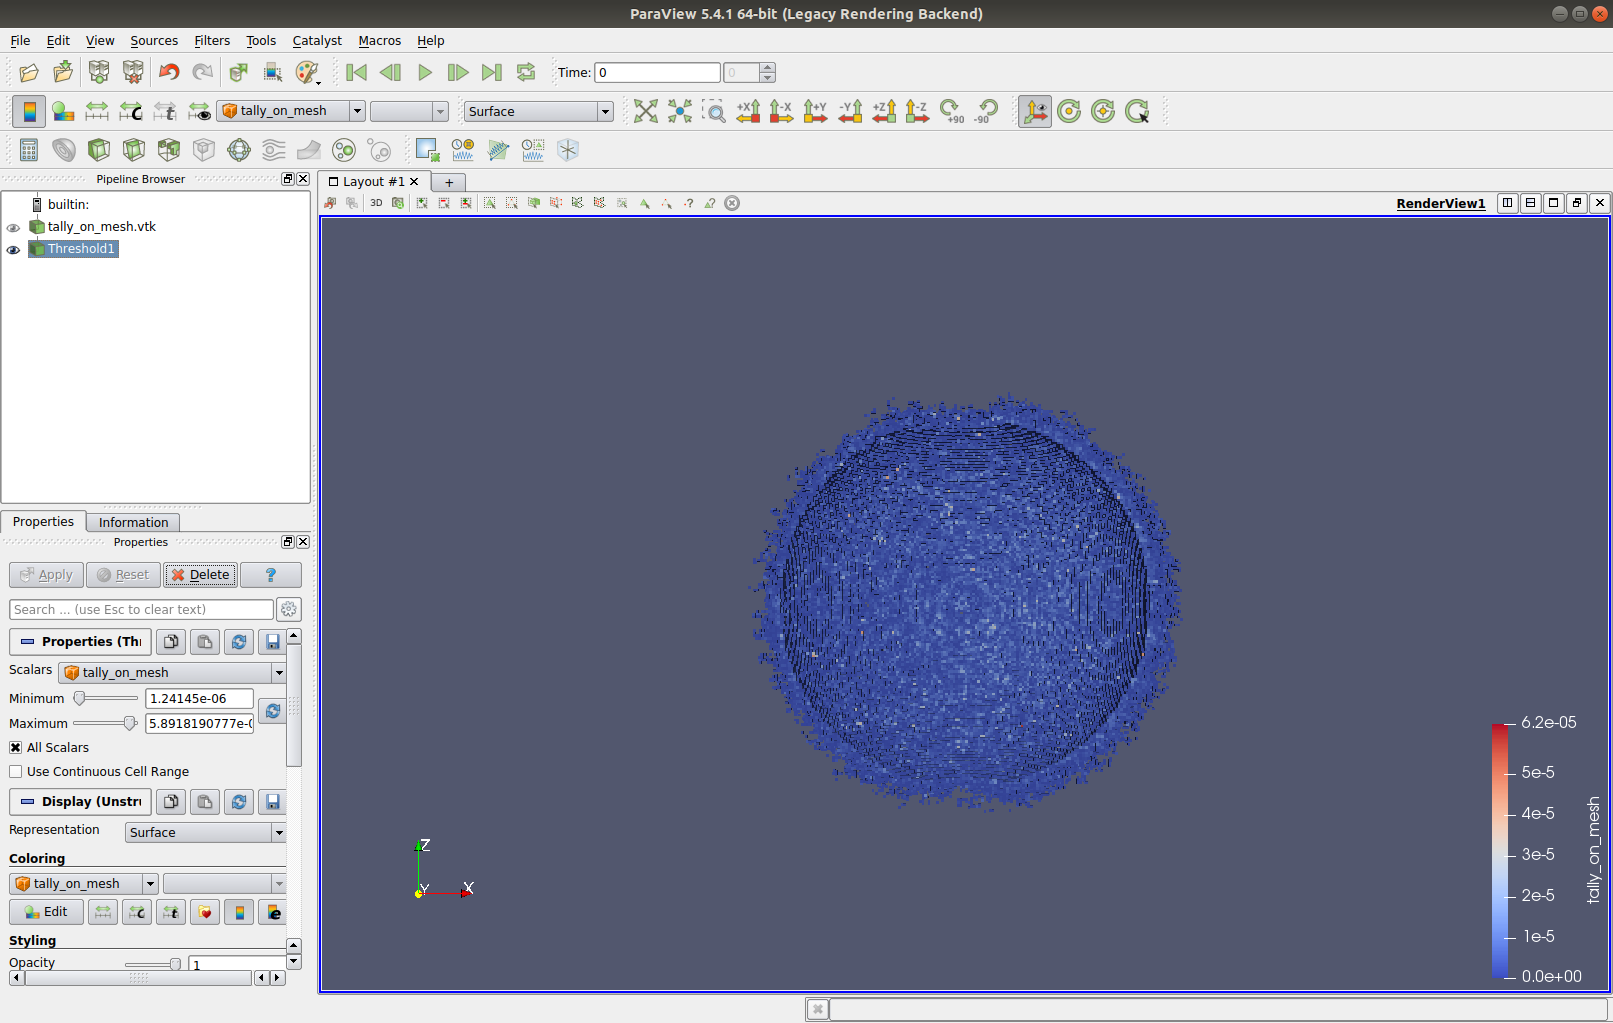Reset the camera view

(x=646, y=111)
